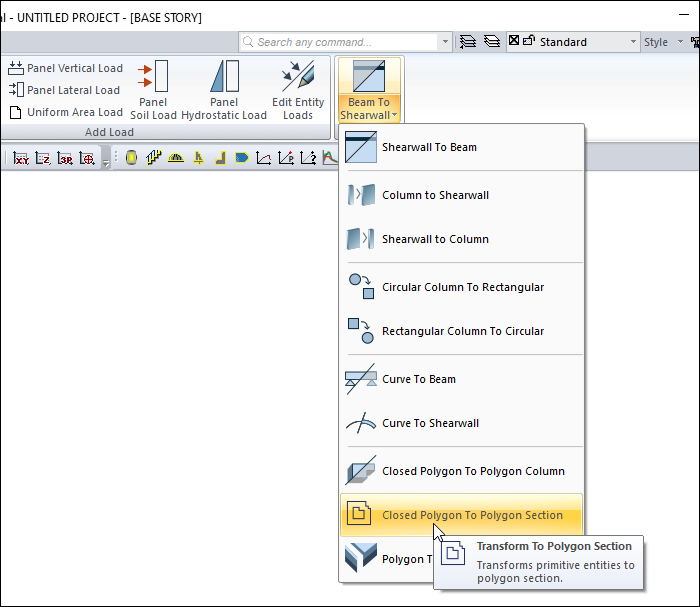The height and width of the screenshot is (607, 700).
Task: Expand the coordinate toolbar overflow arrow
Action: click(106, 163)
